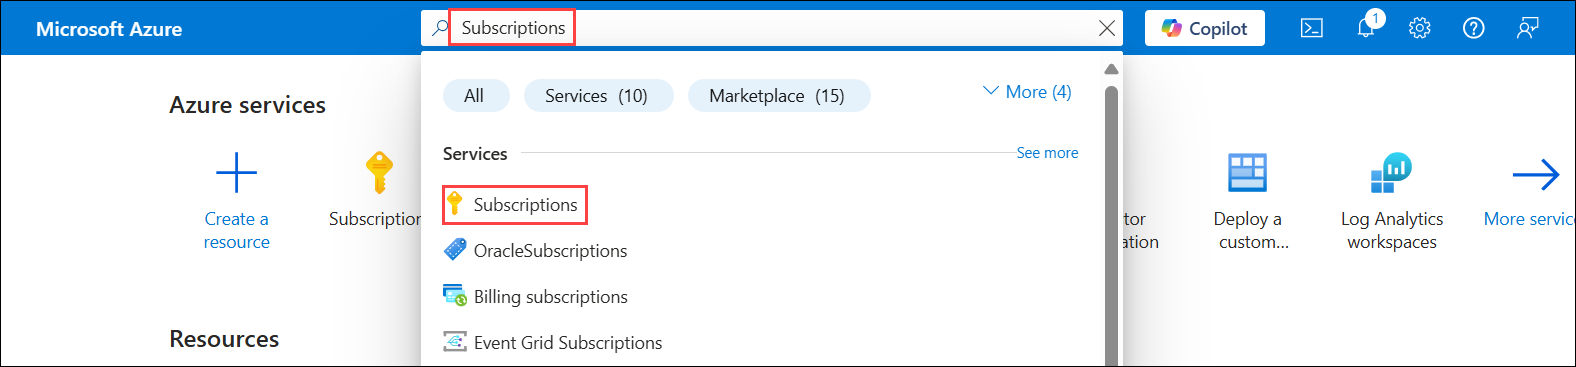Viewport: 1576px width, 367px height.
Task: Open portal settings gear
Action: [1419, 28]
